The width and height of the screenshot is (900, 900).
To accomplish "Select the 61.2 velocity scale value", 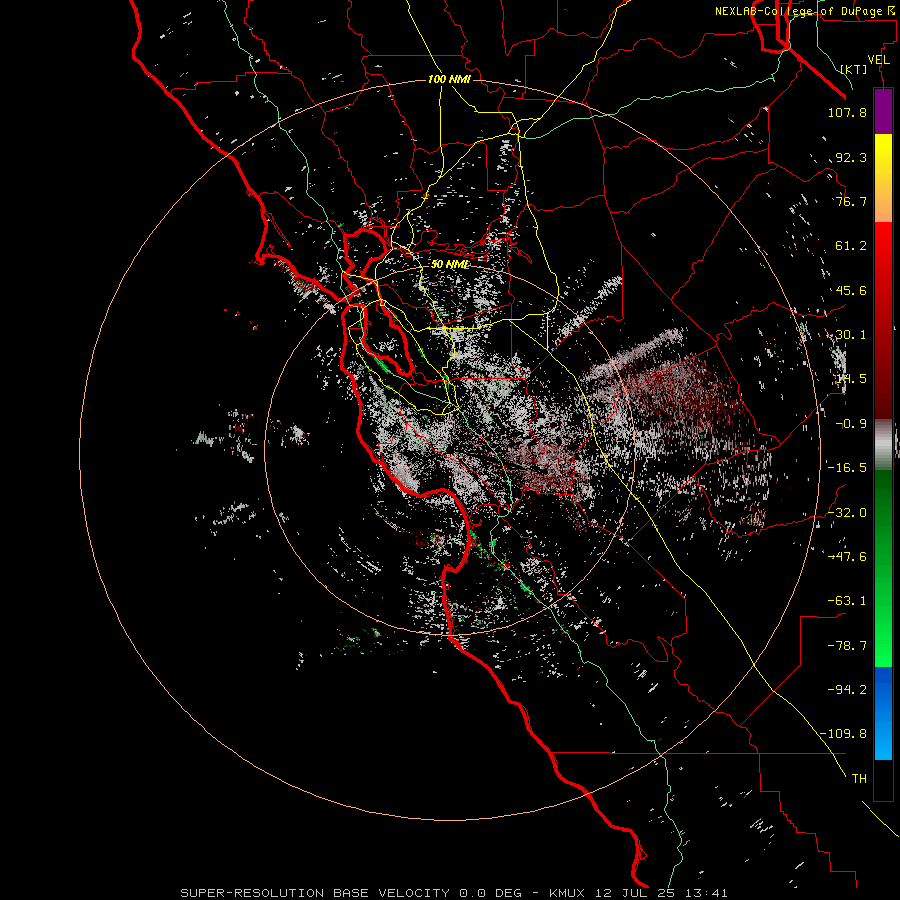I will 851,246.
